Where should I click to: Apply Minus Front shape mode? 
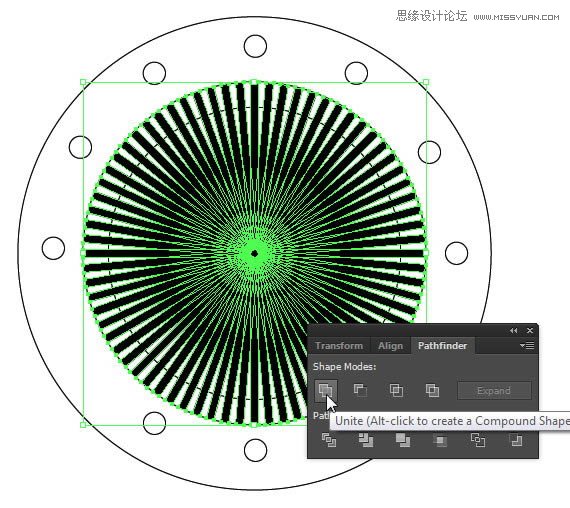[360, 391]
